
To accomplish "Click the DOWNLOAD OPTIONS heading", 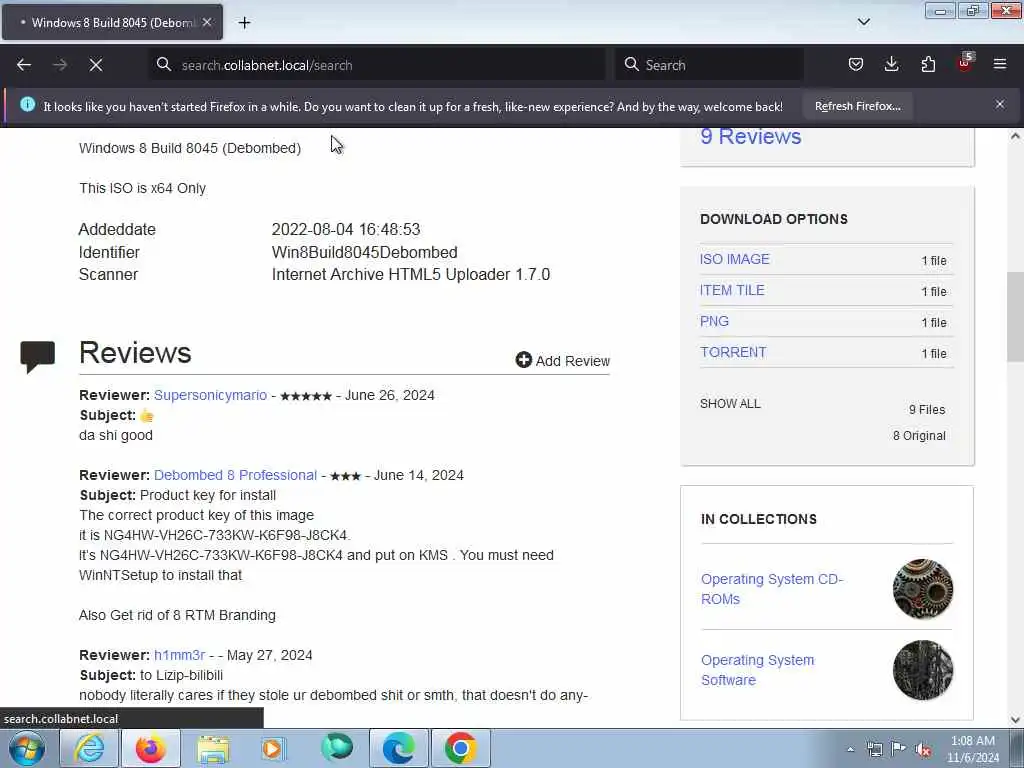I will pos(774,219).
